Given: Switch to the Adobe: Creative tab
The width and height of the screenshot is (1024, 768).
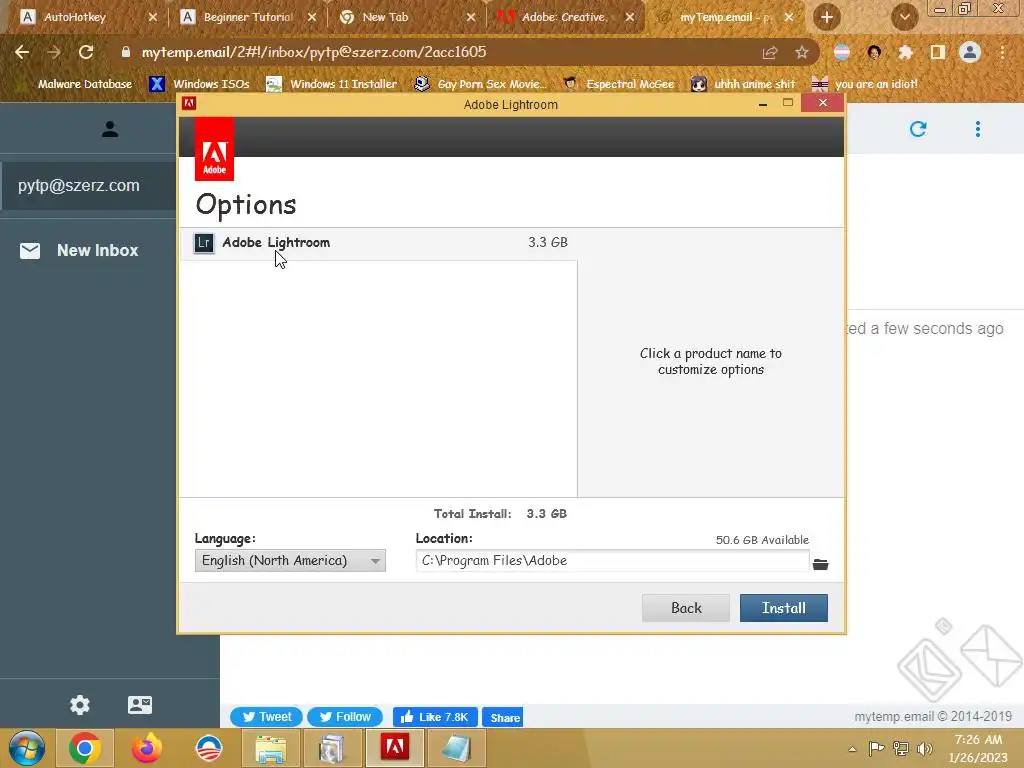Looking at the screenshot, I should [x=566, y=17].
